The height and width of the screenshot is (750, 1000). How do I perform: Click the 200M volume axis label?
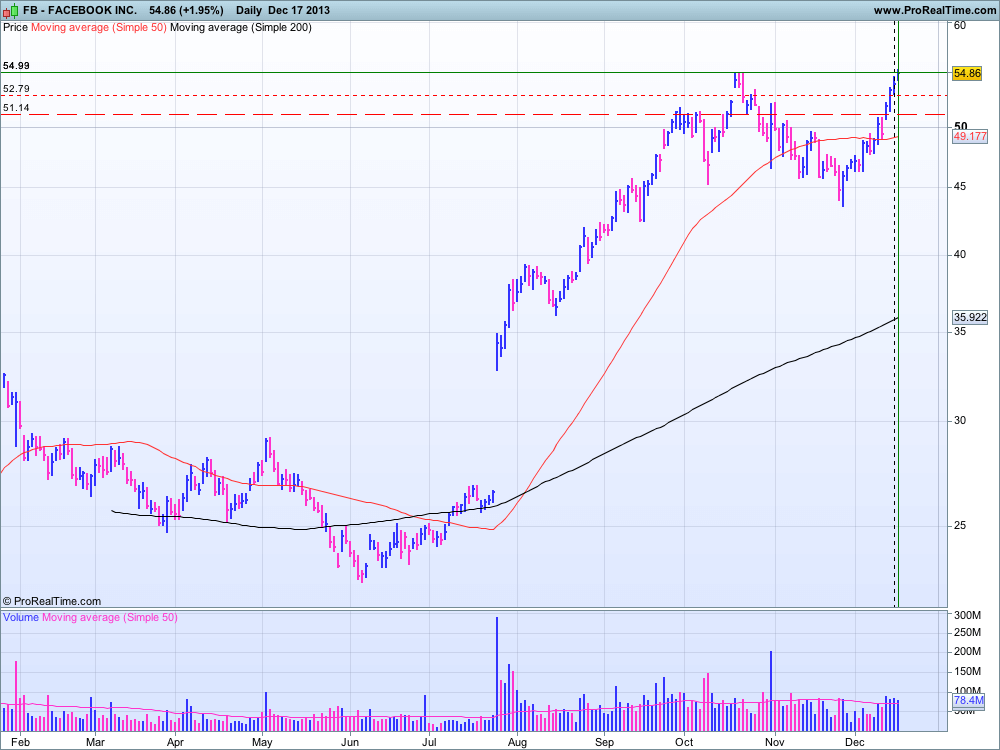click(x=967, y=651)
